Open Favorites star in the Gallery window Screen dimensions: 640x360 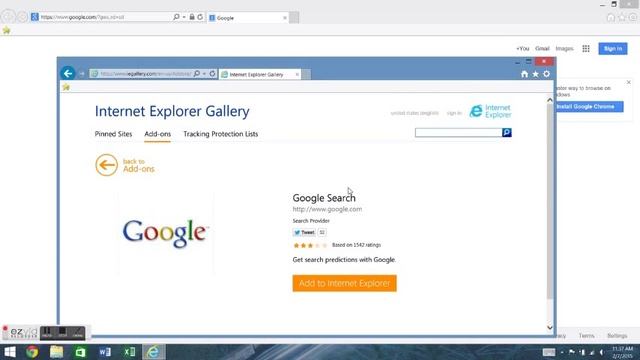pyautogui.click(x=536, y=74)
